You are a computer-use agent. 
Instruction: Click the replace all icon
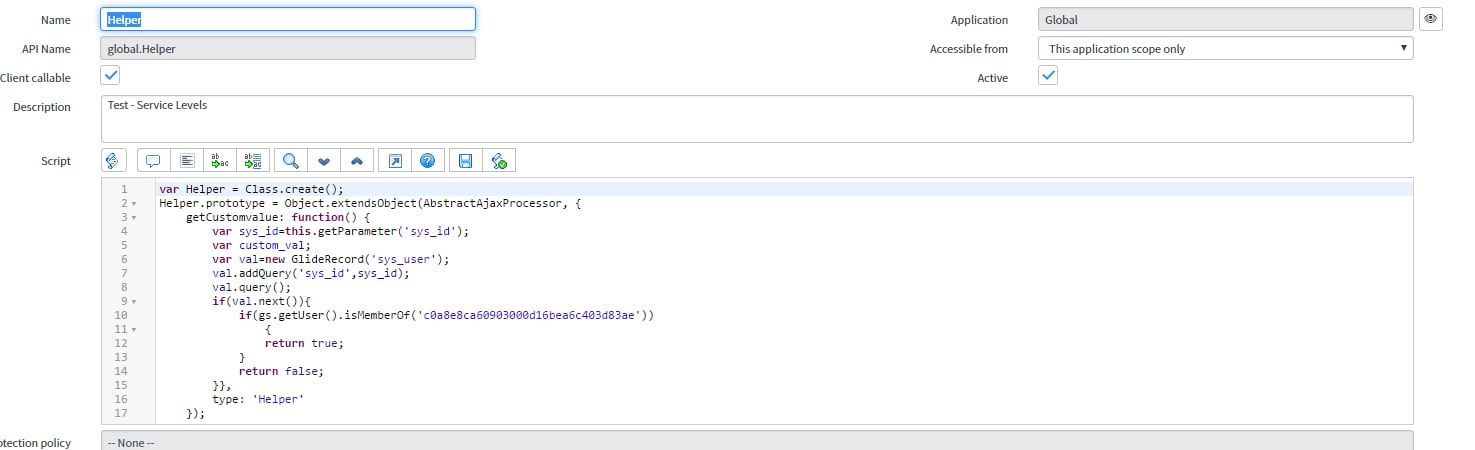253,160
